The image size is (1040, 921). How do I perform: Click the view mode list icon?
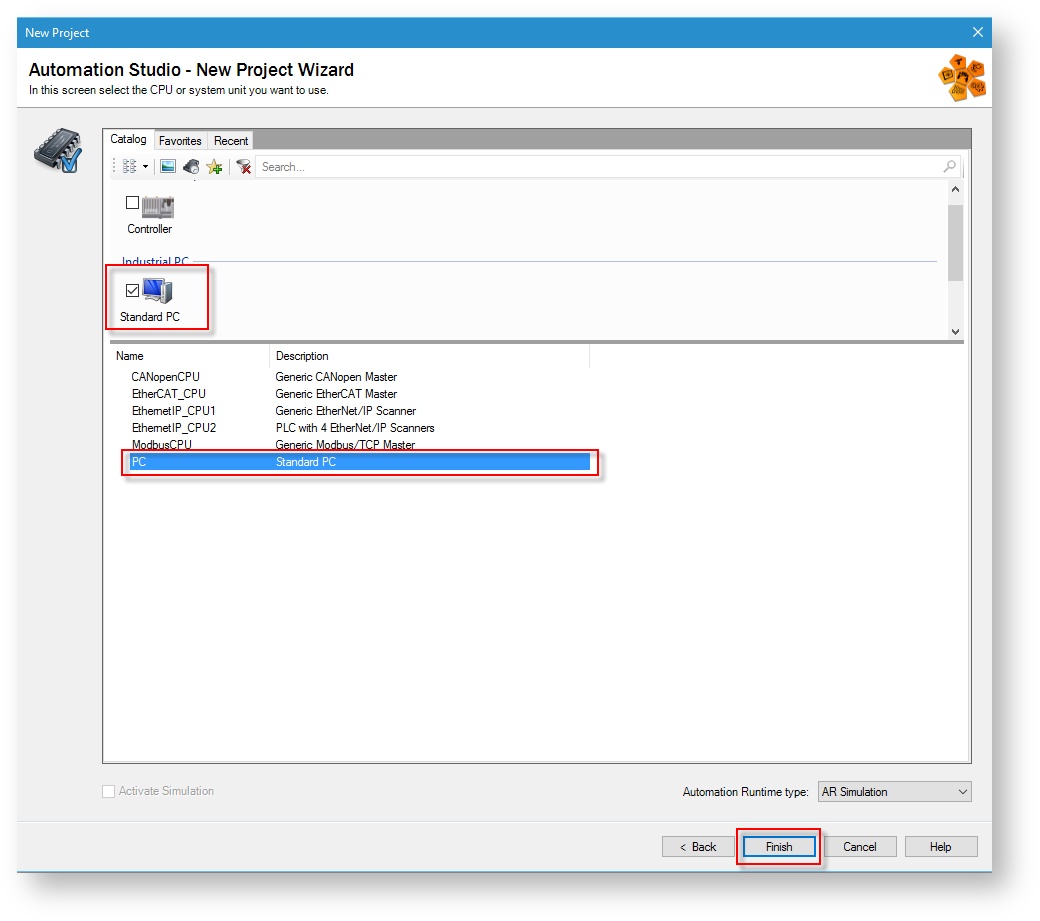(129, 167)
